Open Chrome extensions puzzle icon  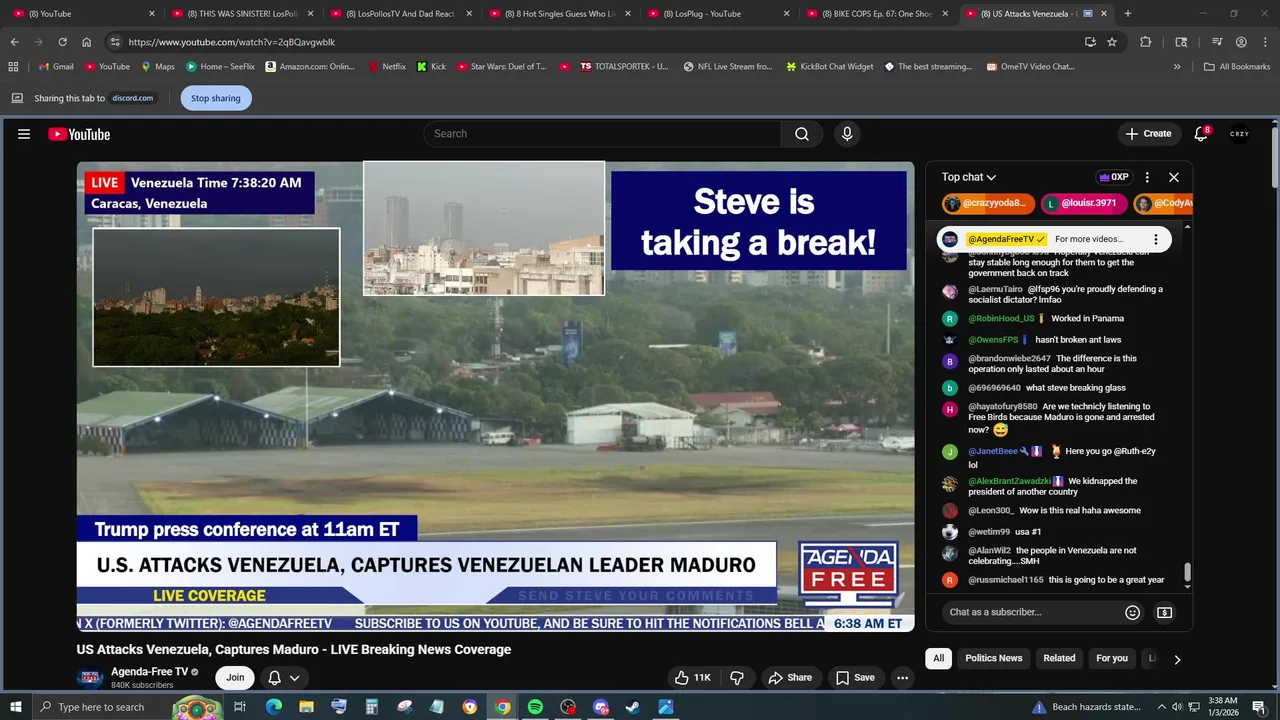[1146, 42]
